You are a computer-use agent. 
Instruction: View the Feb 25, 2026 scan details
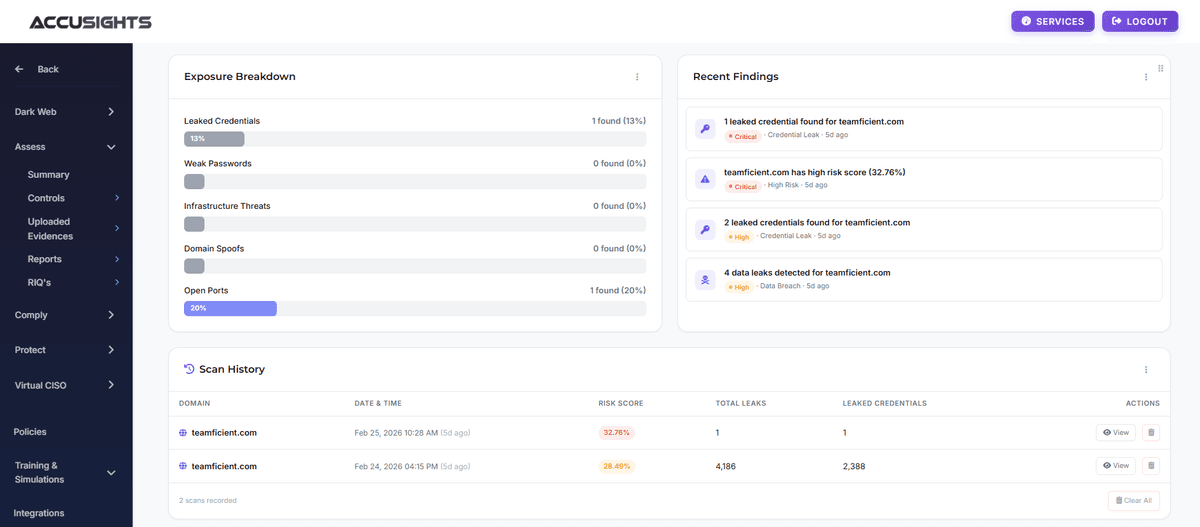[x=1116, y=433]
